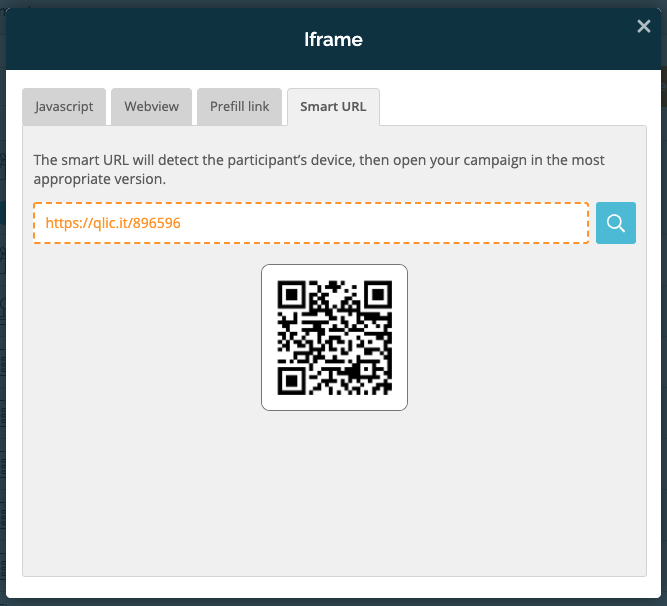This screenshot has height=606, width=667.
Task: Click the QR code image
Action: pos(334,337)
